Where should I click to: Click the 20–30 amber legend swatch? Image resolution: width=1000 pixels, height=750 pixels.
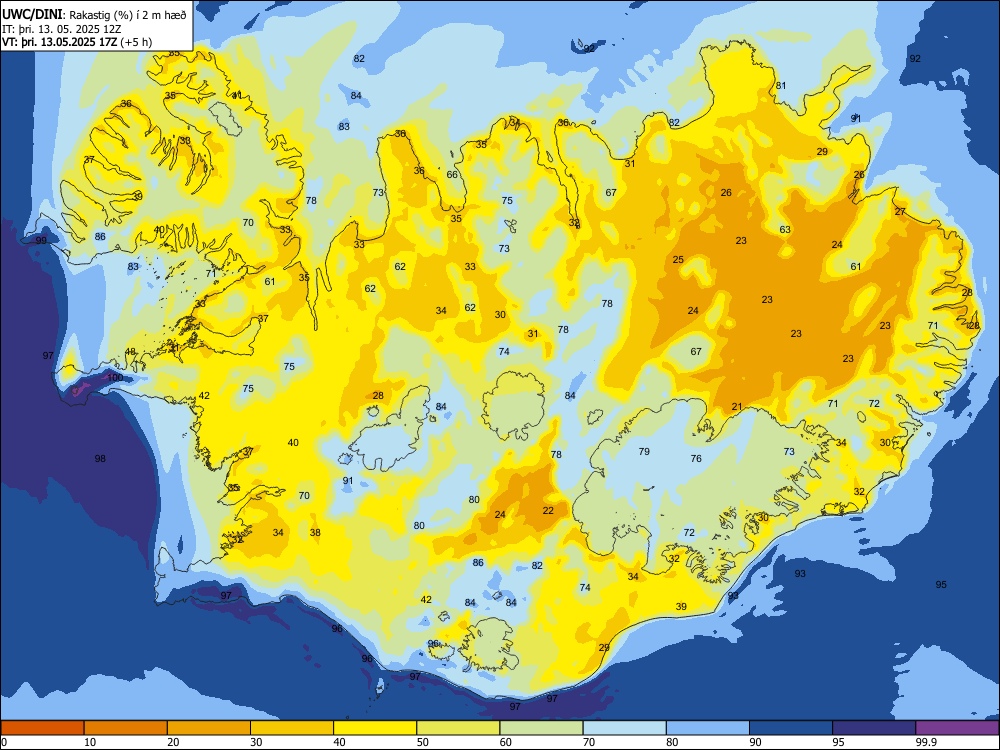pos(209,728)
